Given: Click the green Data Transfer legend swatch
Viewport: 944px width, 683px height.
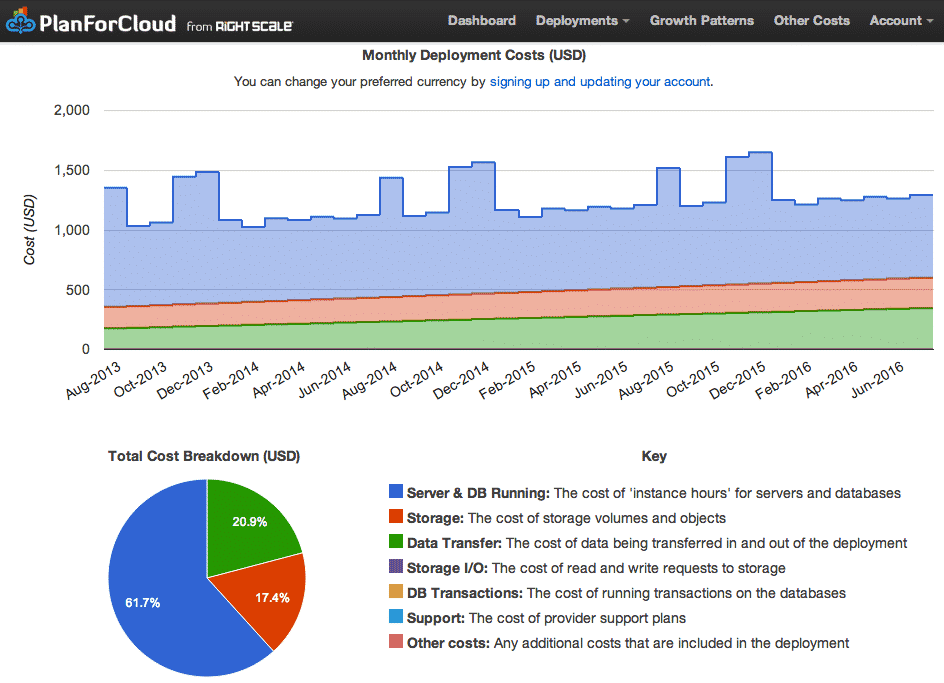Looking at the screenshot, I should 395,543.
